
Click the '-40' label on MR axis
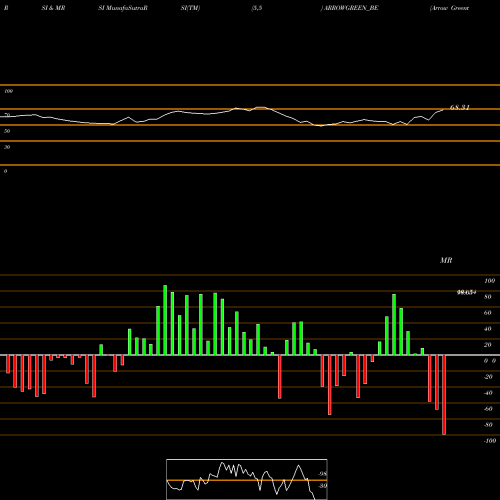(x=488, y=393)
